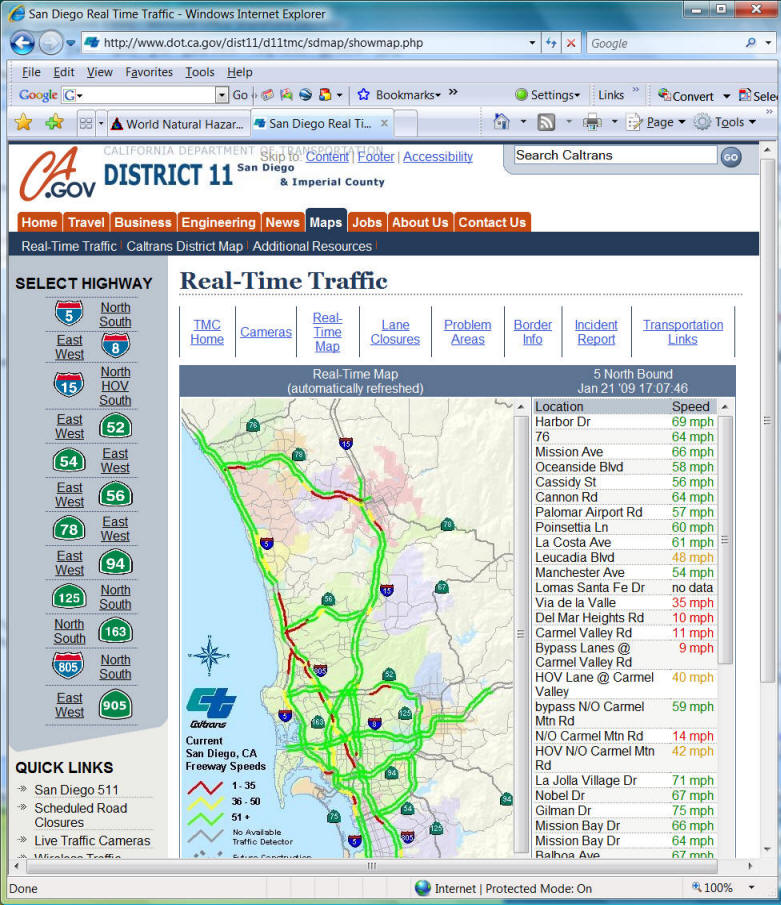Select Interstate 805 shield

tap(68, 666)
